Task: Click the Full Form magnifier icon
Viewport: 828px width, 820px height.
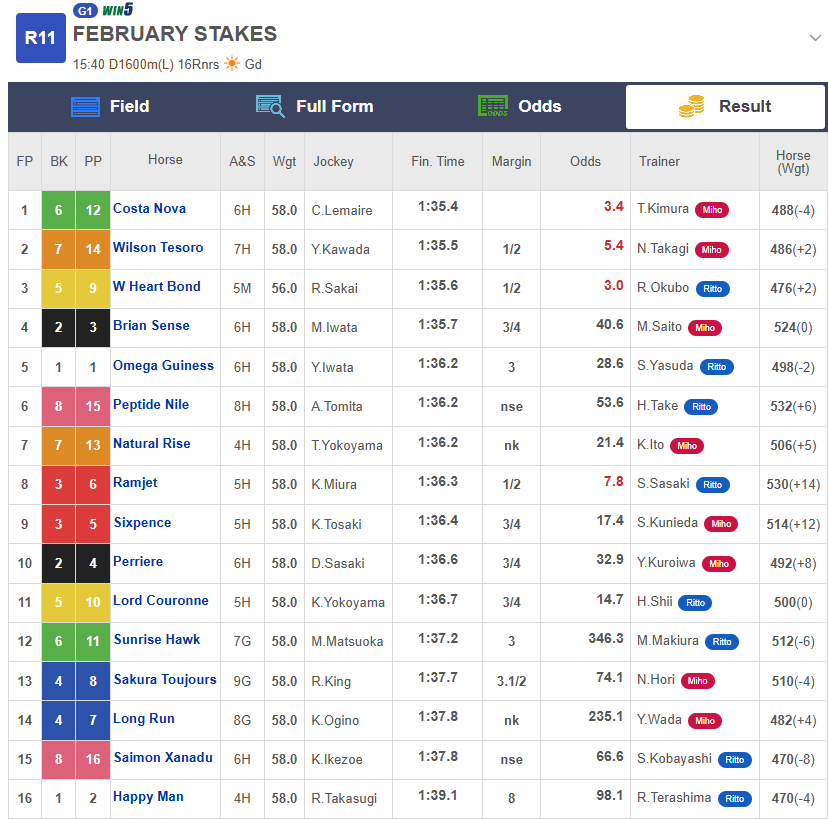Action: (x=270, y=107)
